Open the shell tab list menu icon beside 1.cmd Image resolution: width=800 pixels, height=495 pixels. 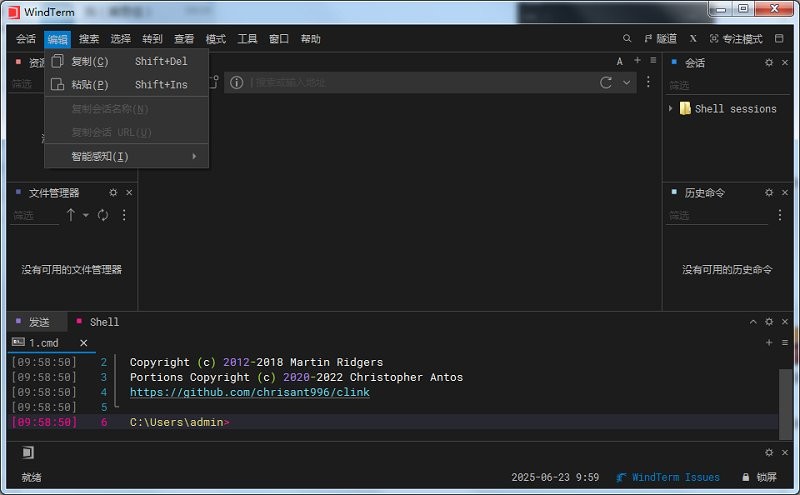click(785, 342)
